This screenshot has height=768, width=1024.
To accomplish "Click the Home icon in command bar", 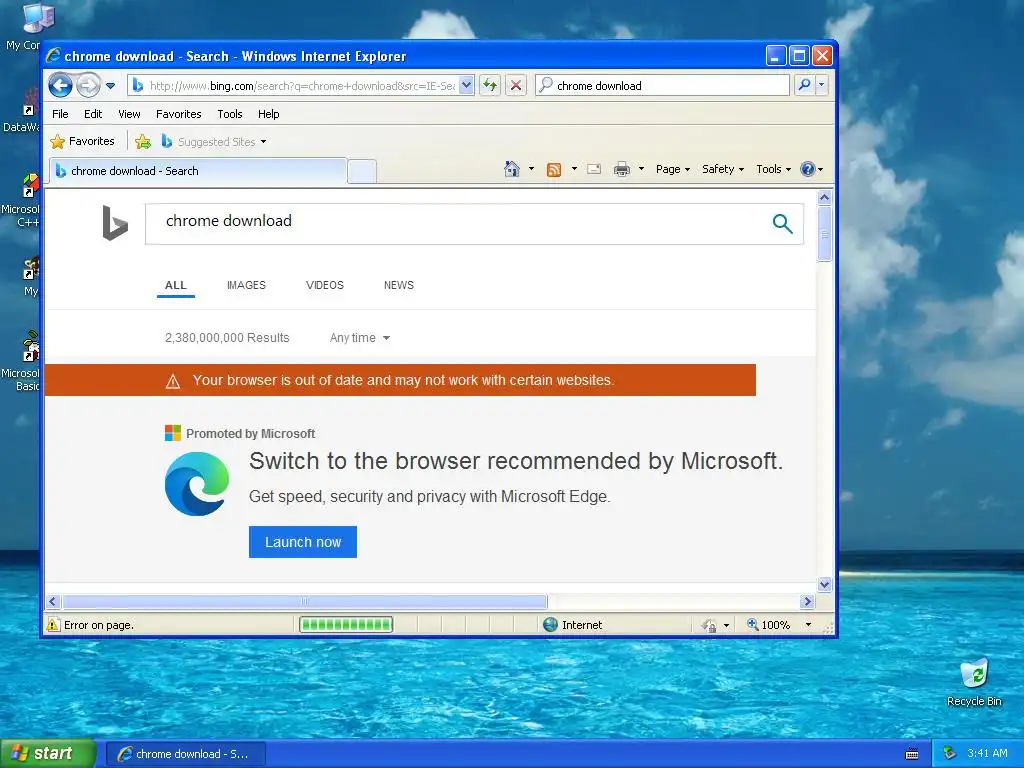I will (512, 169).
